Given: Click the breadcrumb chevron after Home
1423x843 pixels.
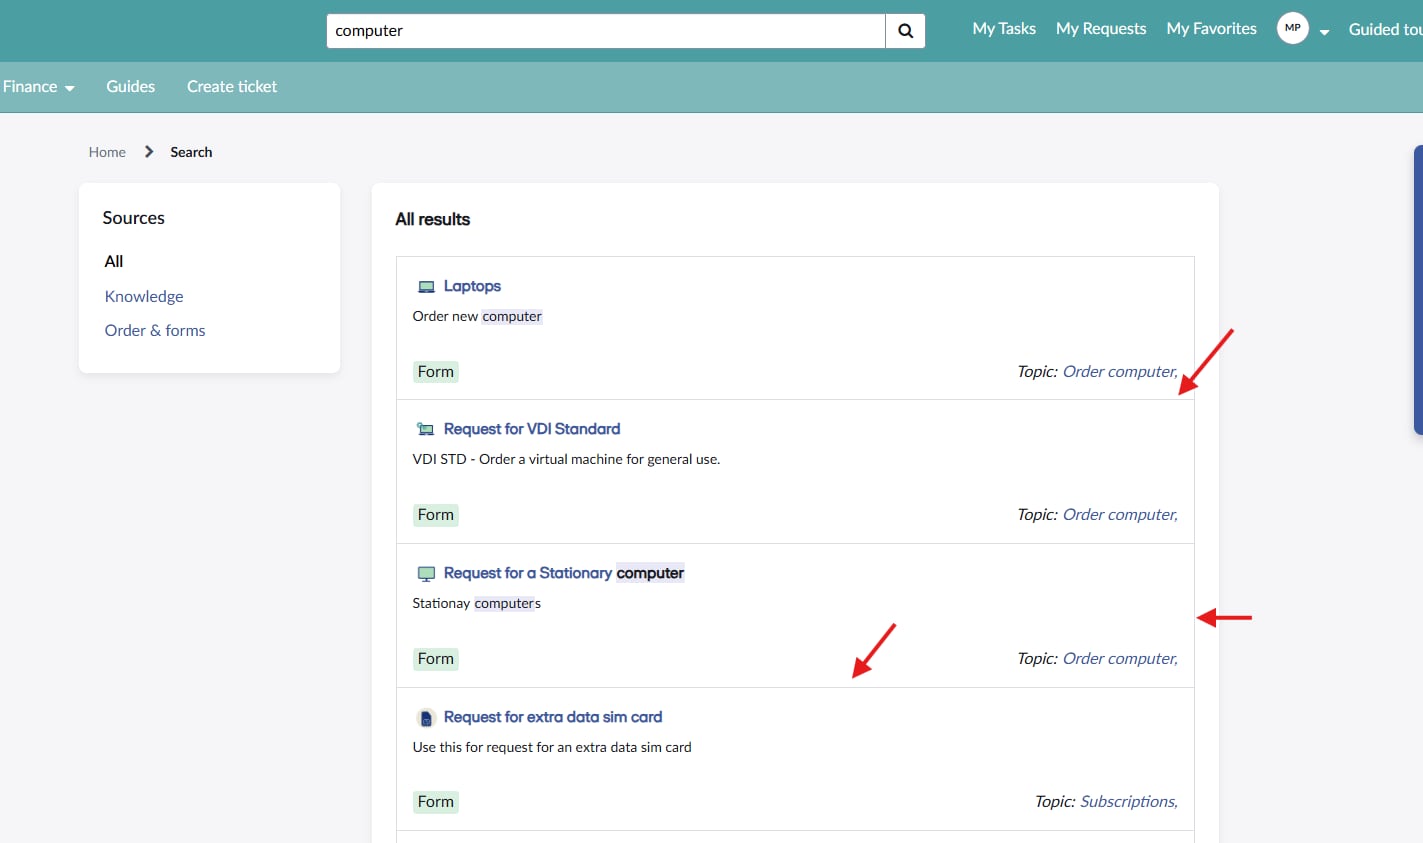Looking at the screenshot, I should pyautogui.click(x=149, y=152).
